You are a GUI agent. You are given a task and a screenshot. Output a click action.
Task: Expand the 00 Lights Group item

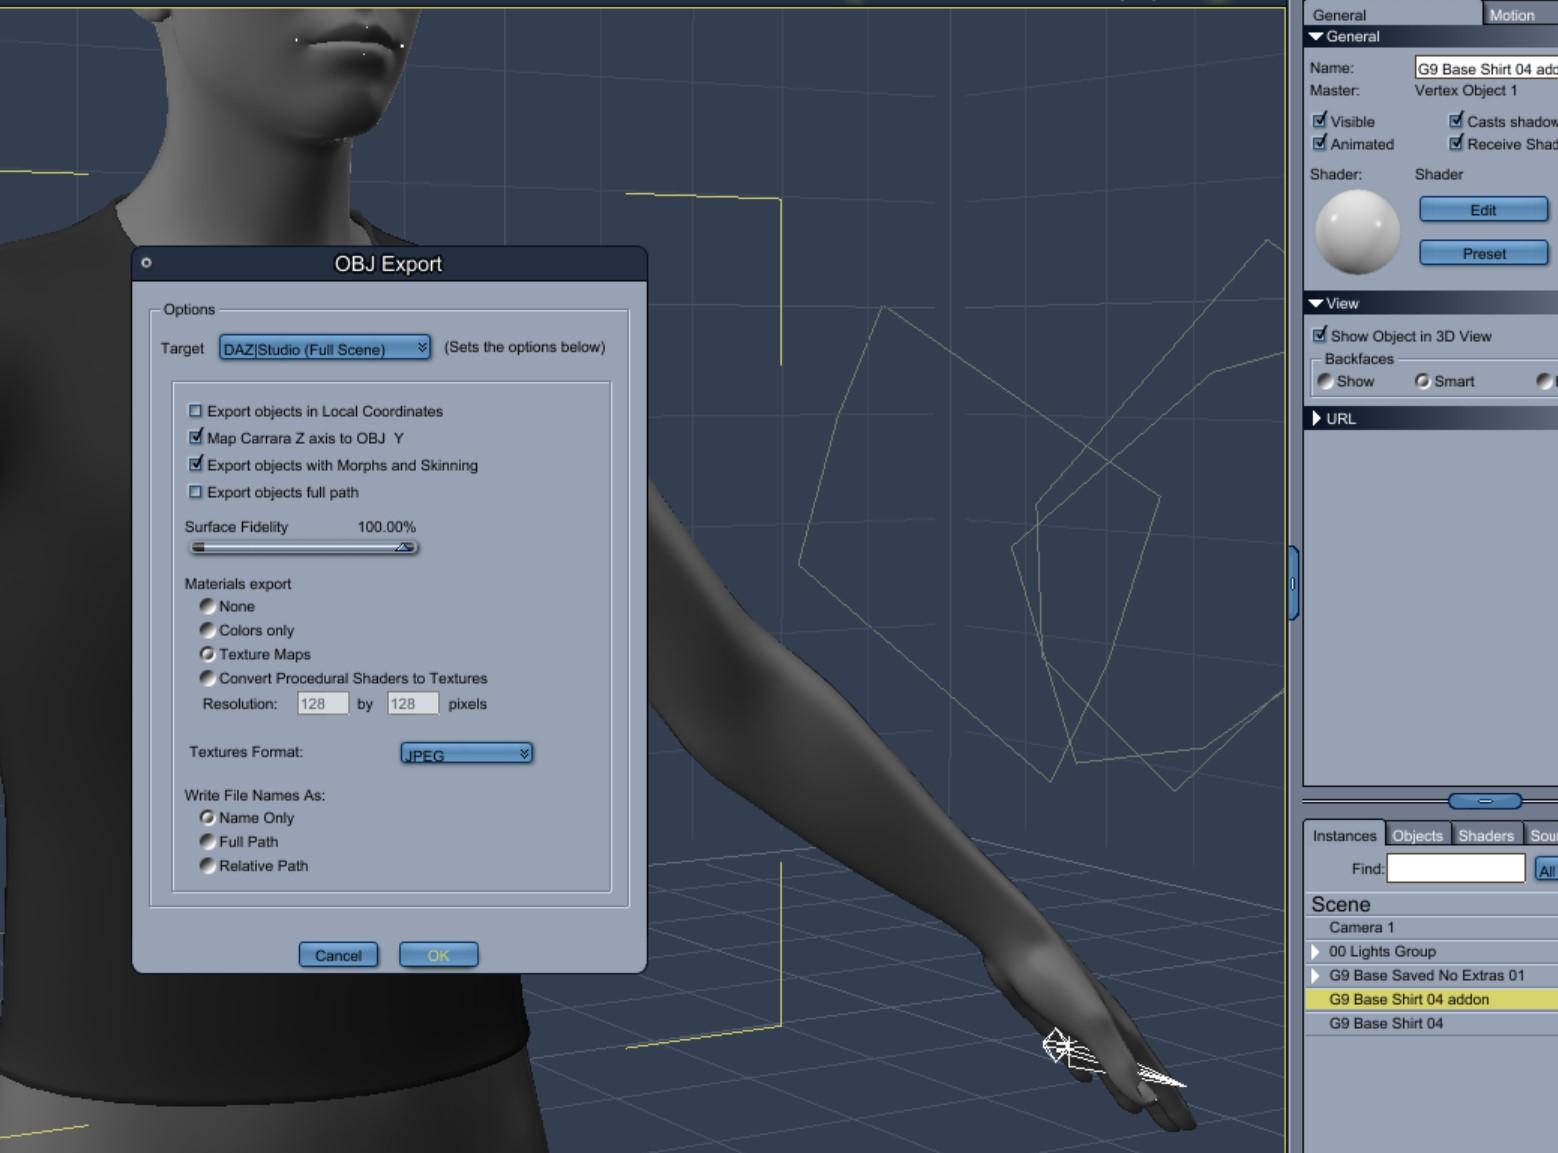click(x=1316, y=952)
